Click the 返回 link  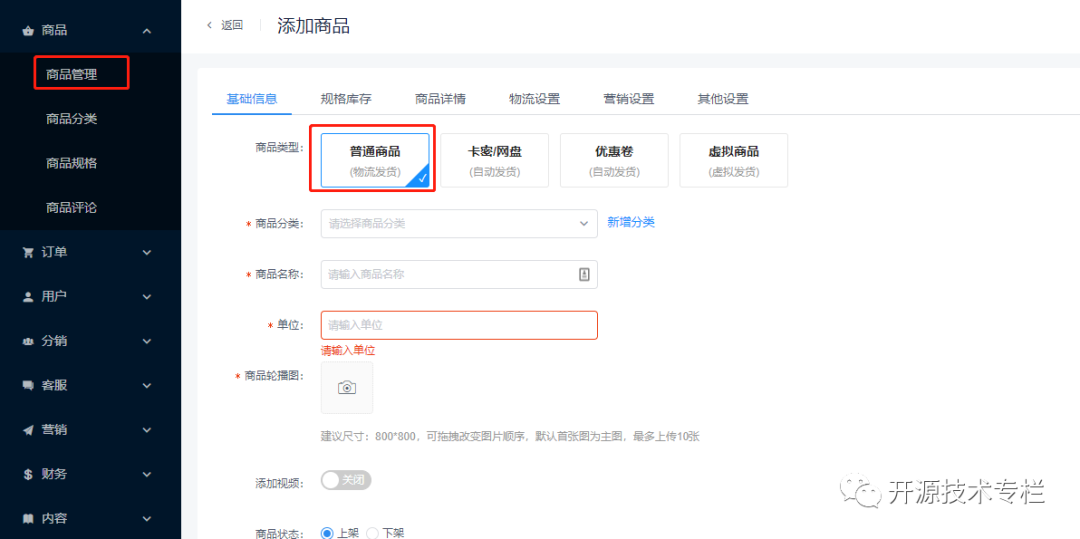pos(231,25)
